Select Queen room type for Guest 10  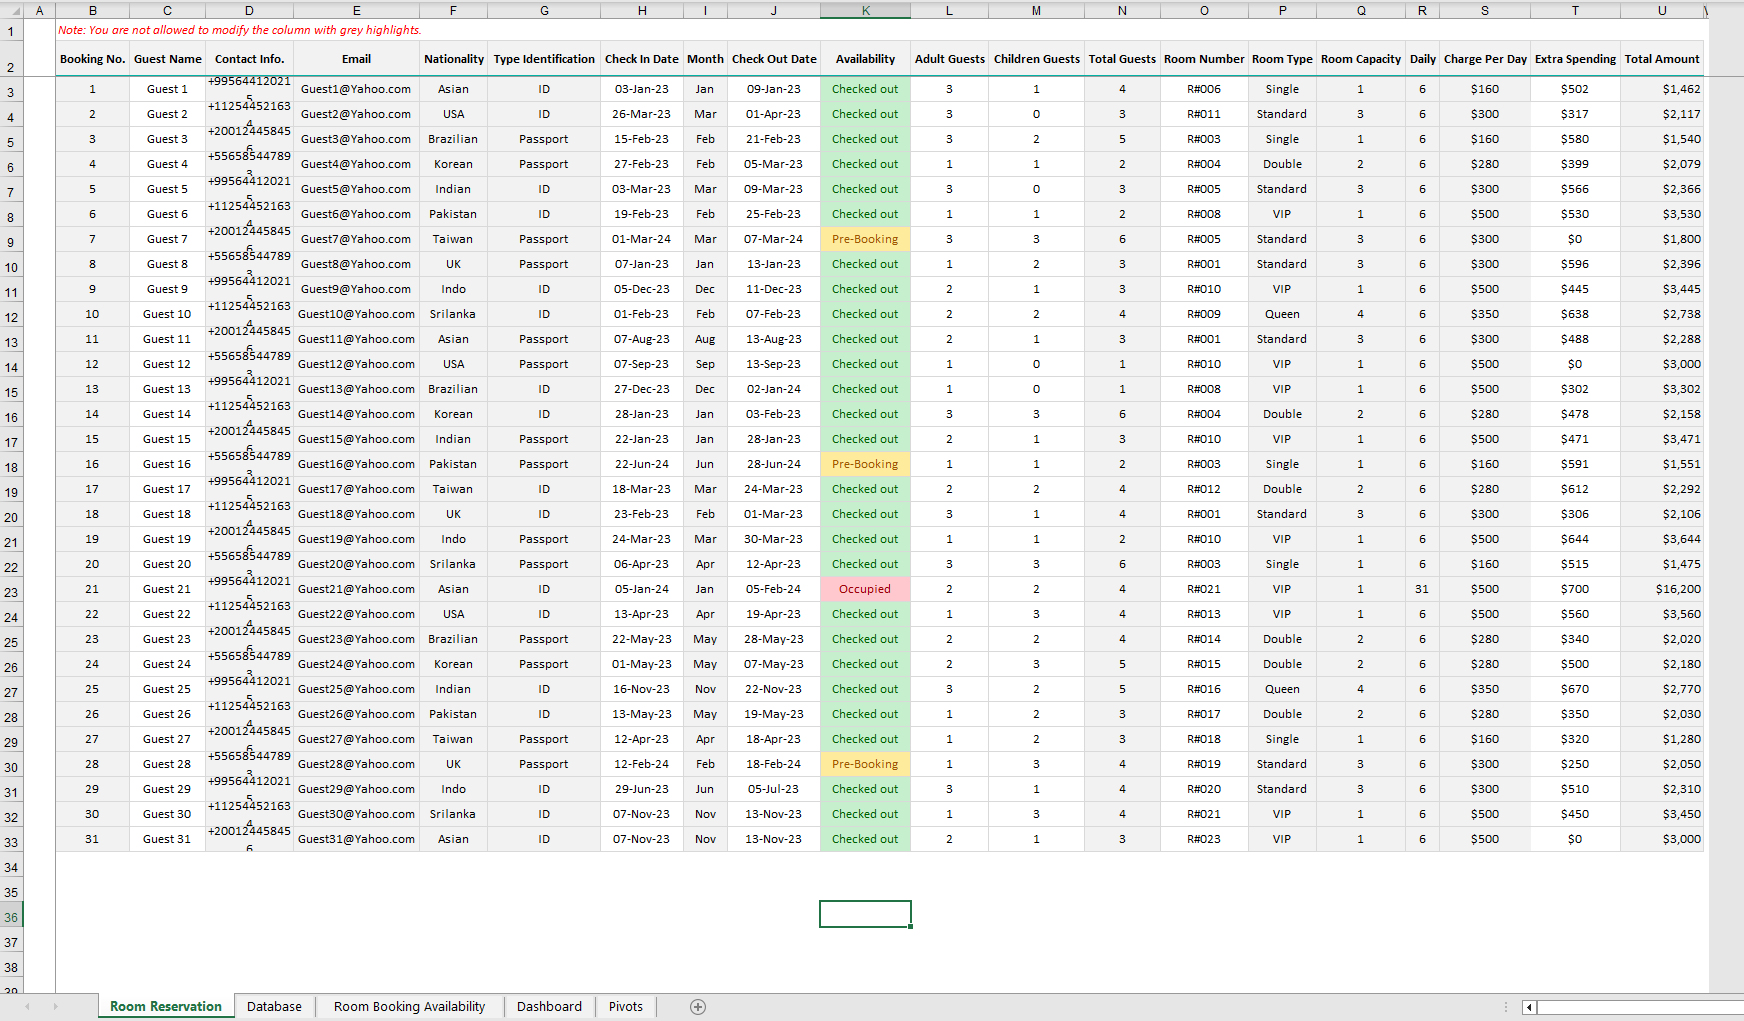(1282, 314)
